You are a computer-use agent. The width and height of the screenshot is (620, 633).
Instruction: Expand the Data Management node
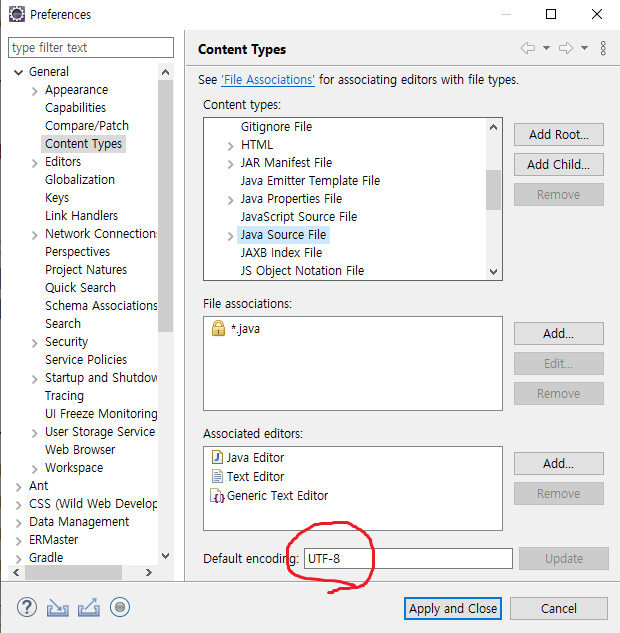18,523
